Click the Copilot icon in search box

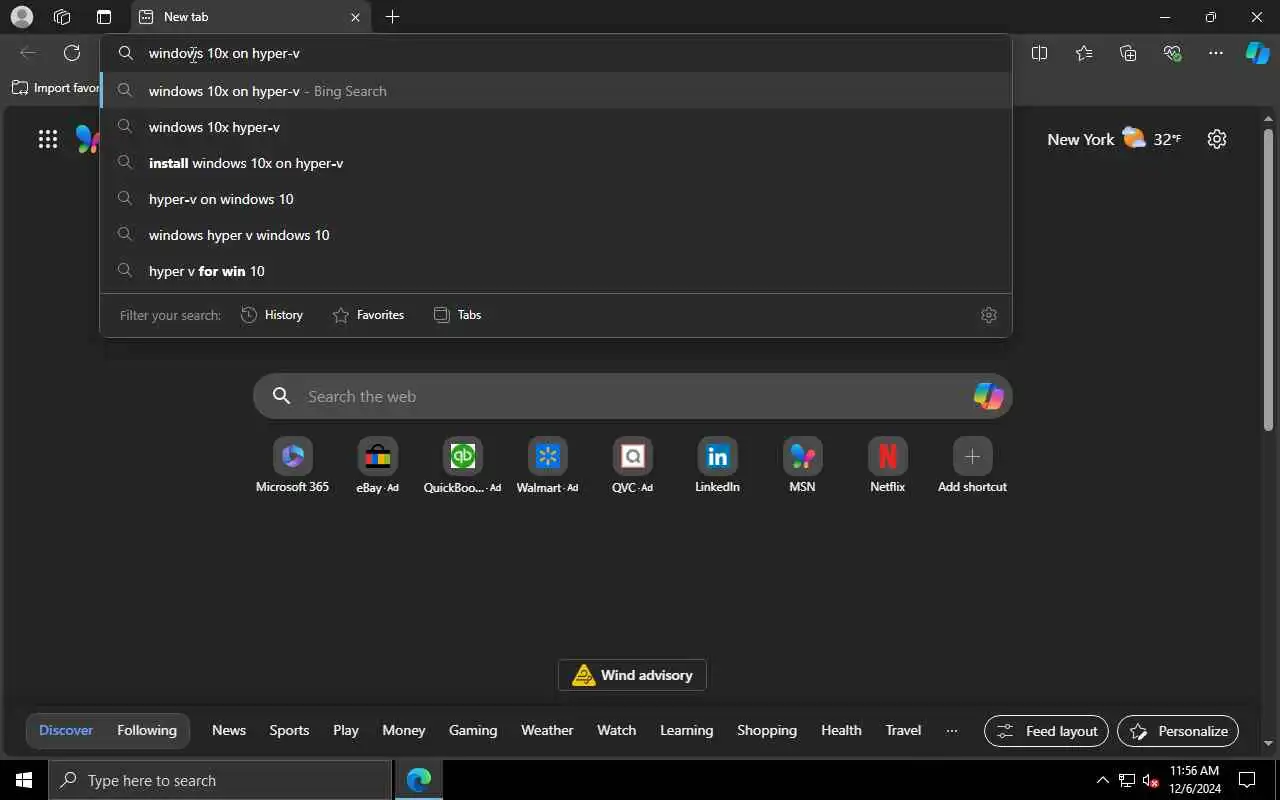(x=988, y=396)
